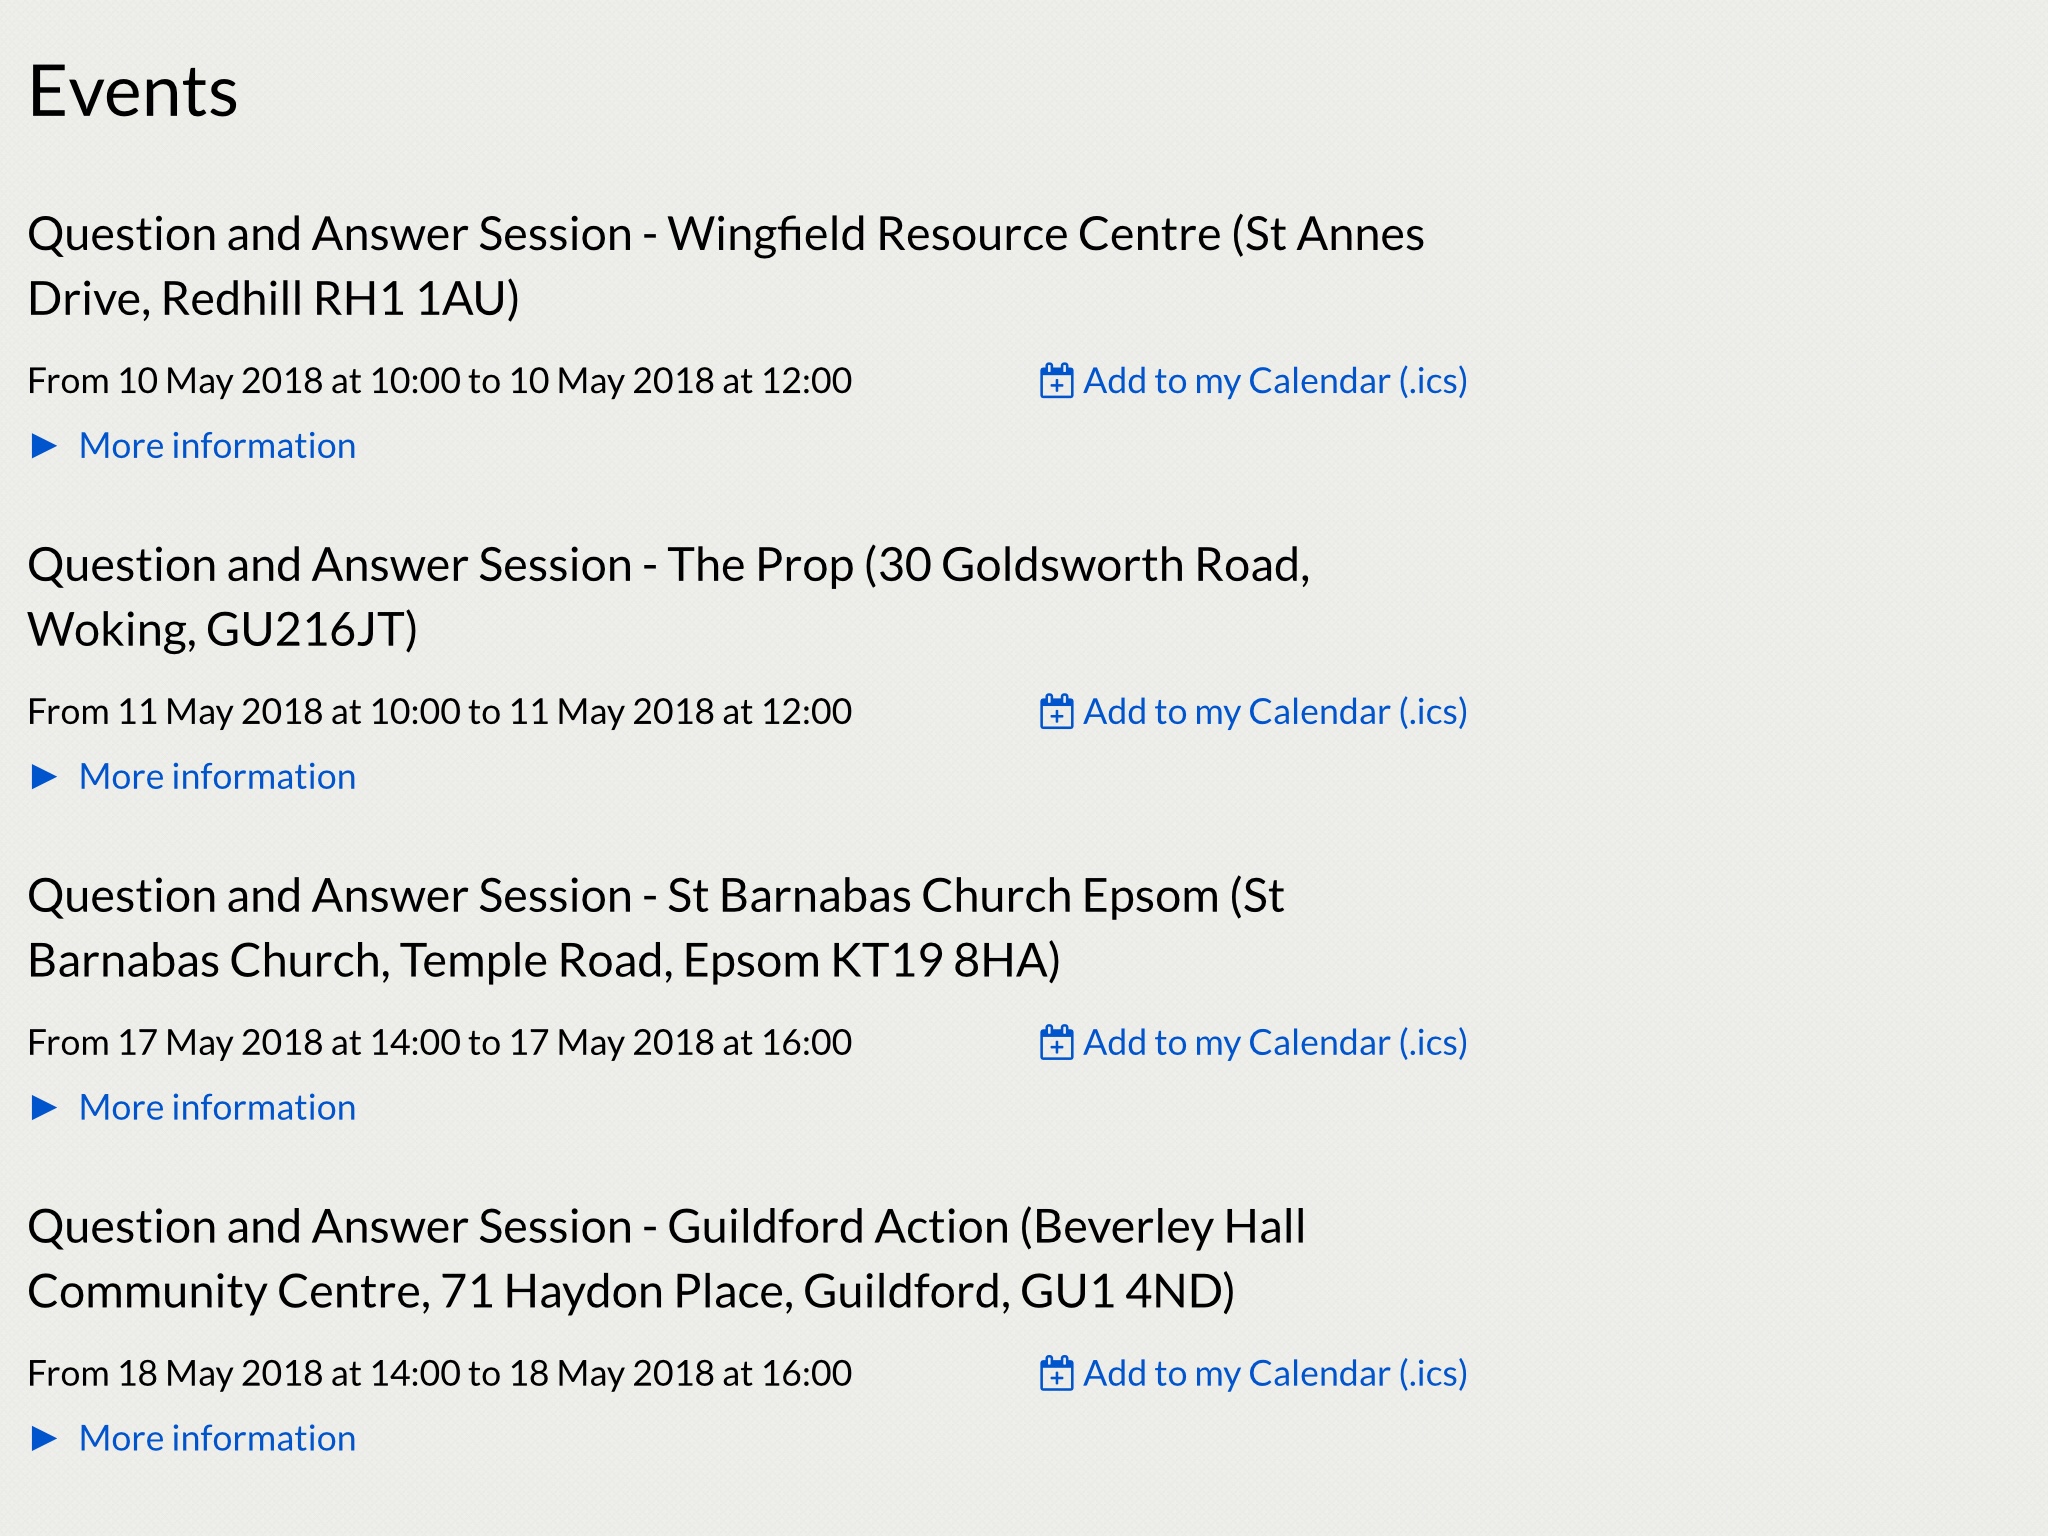Screen dimensions: 2048x1536
Task: Show "More information" for the Guildford session
Action: coord(217,1439)
